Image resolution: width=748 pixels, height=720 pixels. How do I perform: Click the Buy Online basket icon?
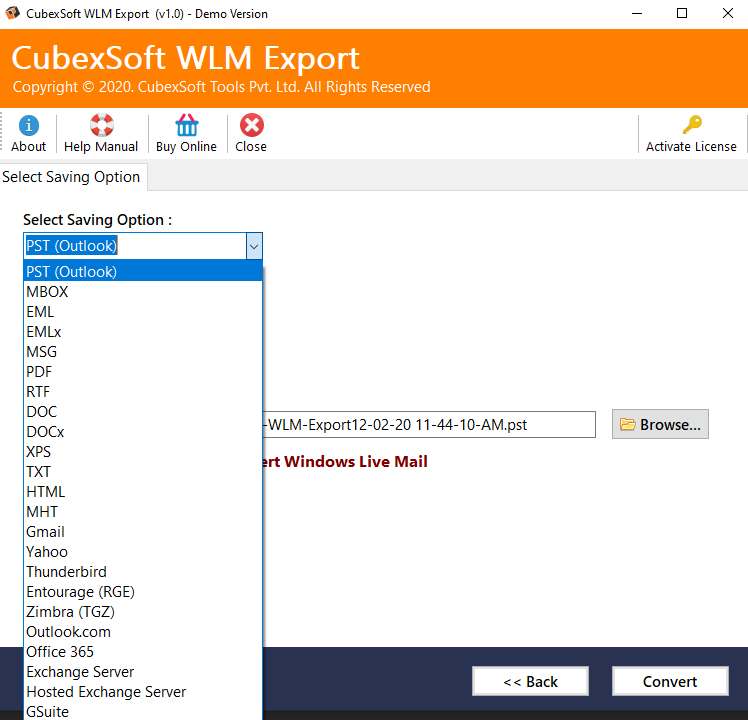pos(186,126)
